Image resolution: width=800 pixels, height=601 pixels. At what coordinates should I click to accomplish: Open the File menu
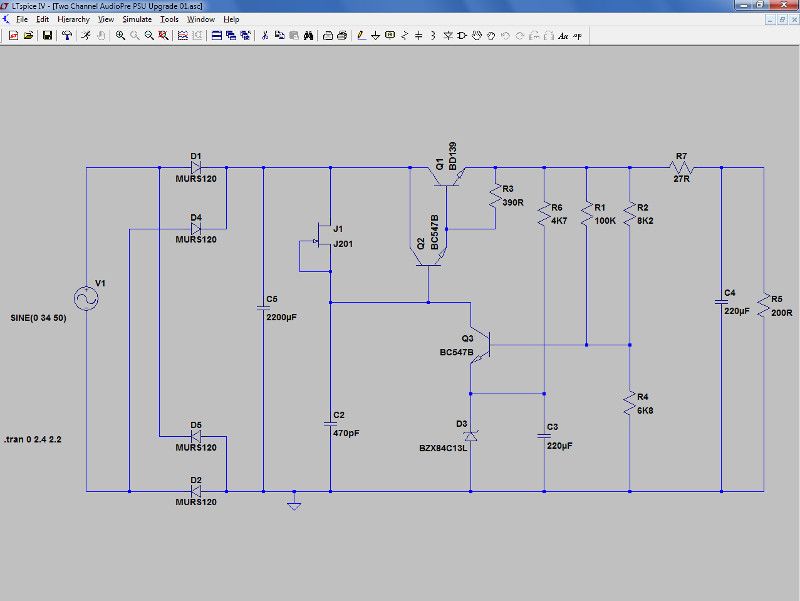22,19
